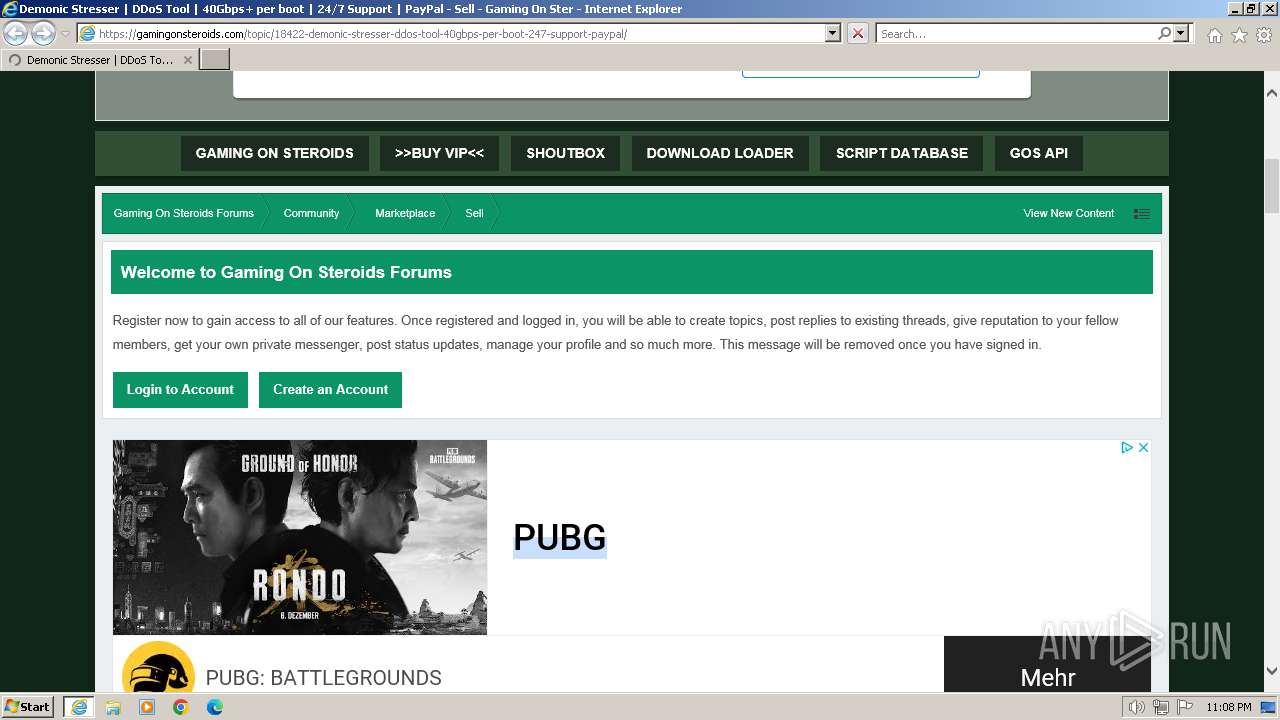
Task: Click the Create an Account button
Action: tap(330, 390)
